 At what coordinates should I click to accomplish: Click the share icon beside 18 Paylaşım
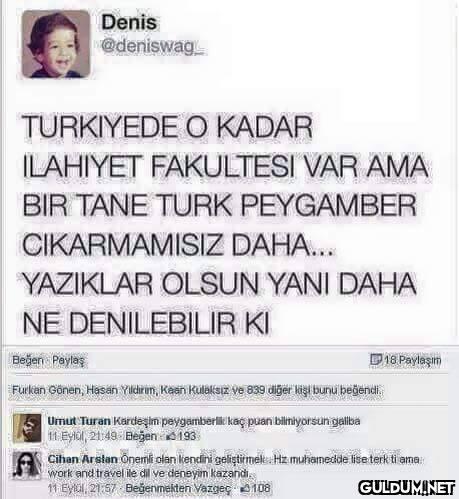click(x=376, y=359)
